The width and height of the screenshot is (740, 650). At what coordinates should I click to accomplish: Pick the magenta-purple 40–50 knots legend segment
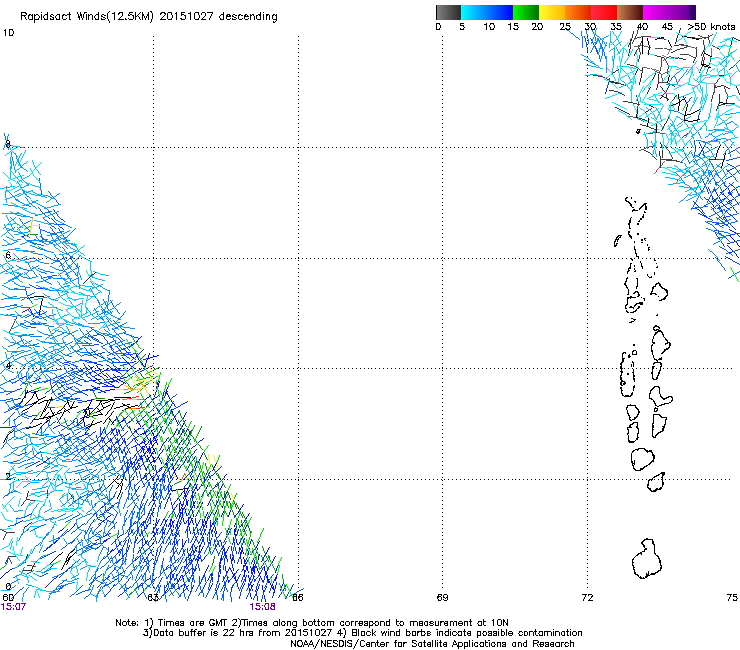click(x=669, y=12)
